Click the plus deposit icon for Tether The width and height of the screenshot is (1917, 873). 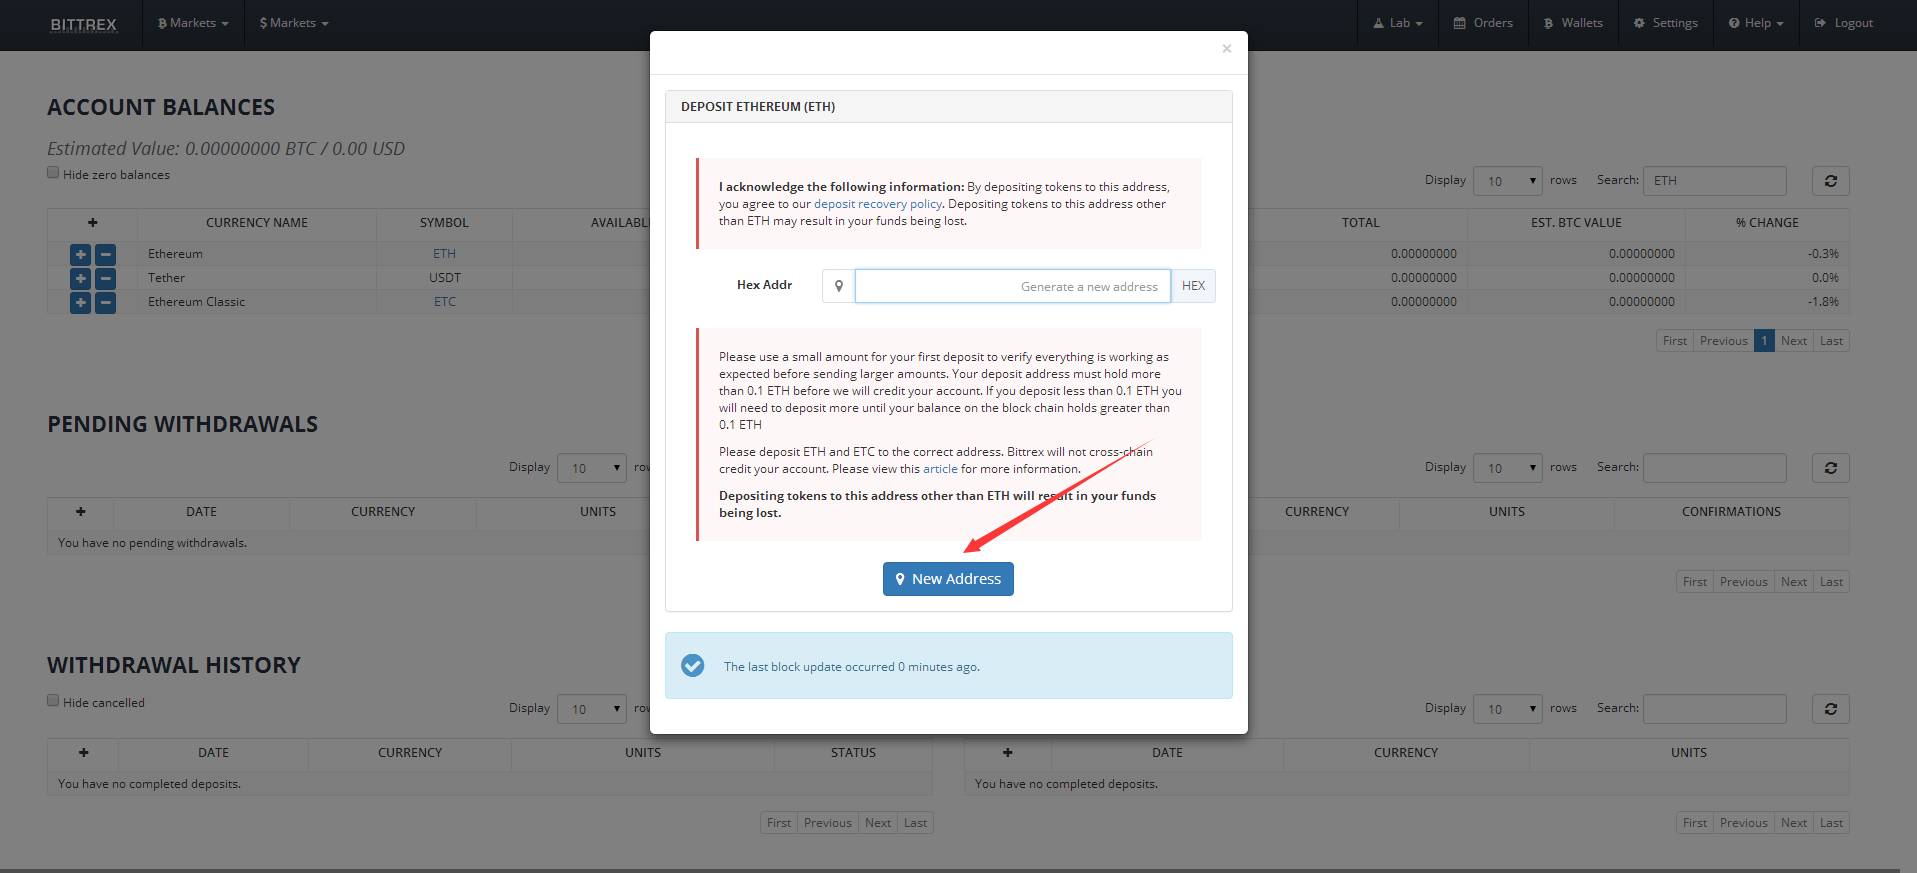pos(80,278)
